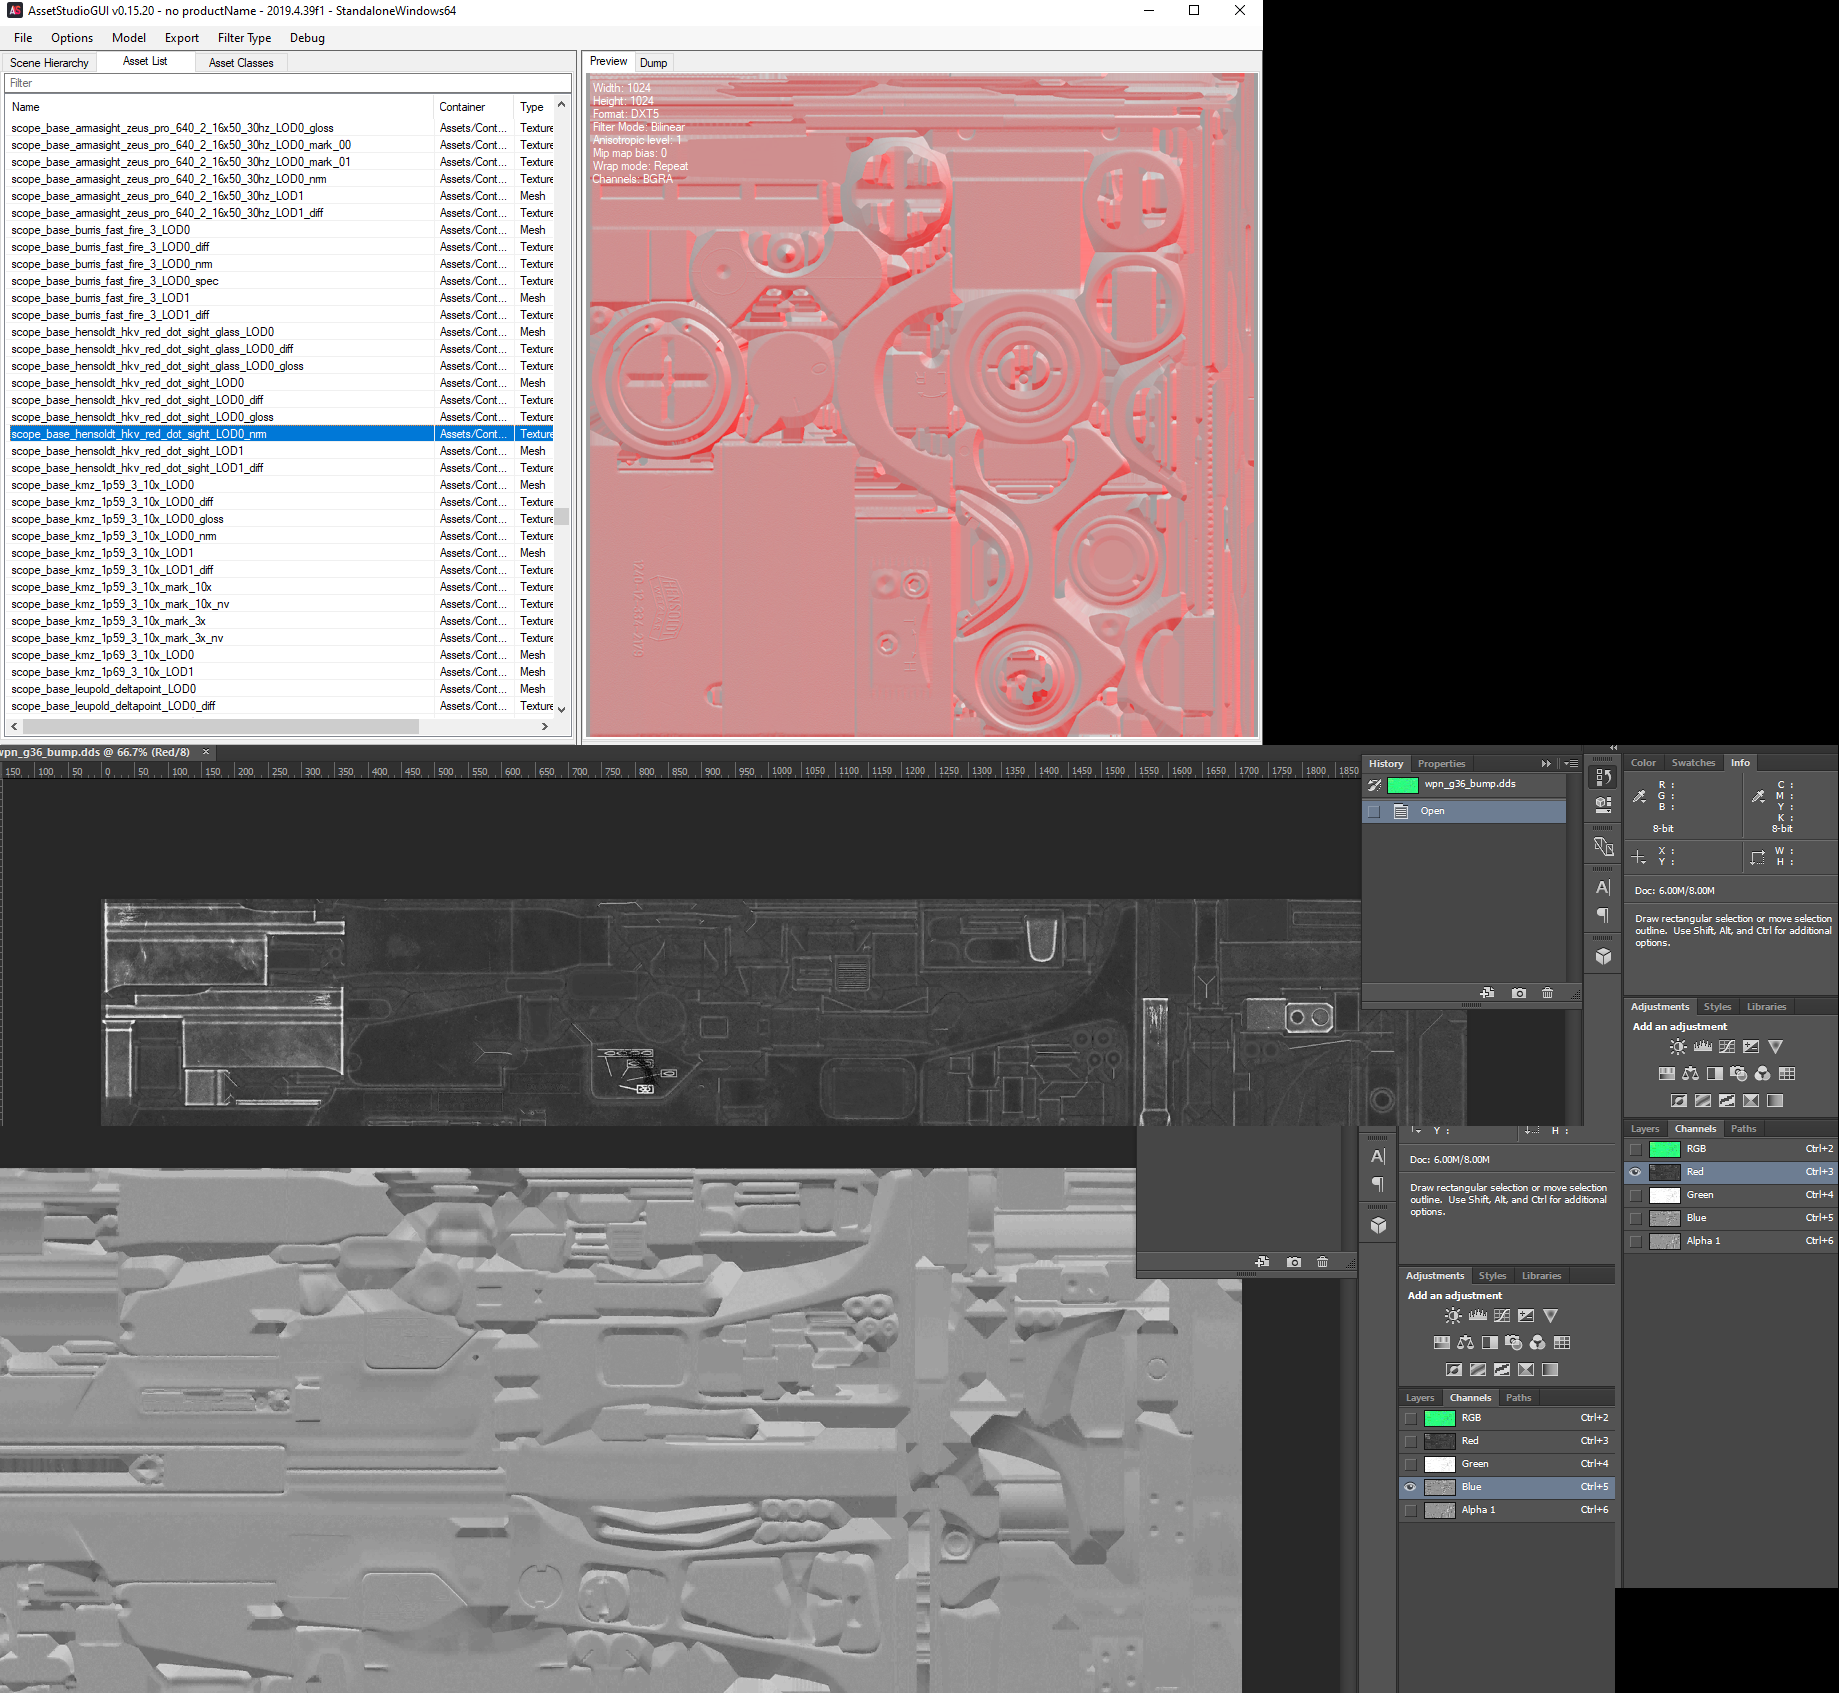1839x1693 pixels.
Task: Show Blue channel in upper Channels panel
Action: coord(1636,1218)
